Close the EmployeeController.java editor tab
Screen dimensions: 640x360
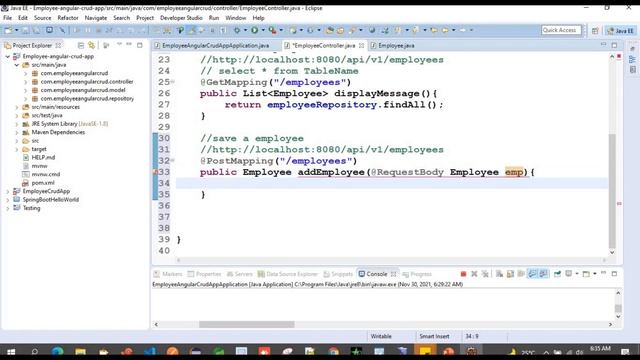(362, 45)
